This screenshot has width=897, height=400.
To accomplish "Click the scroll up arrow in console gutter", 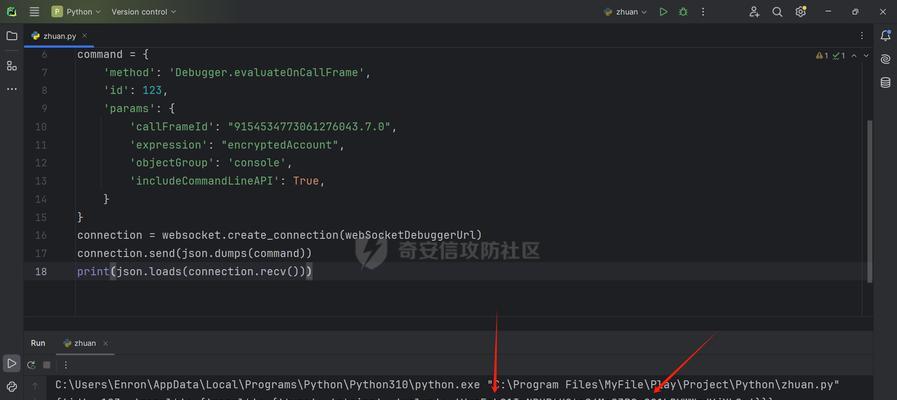I will [x=35, y=386].
